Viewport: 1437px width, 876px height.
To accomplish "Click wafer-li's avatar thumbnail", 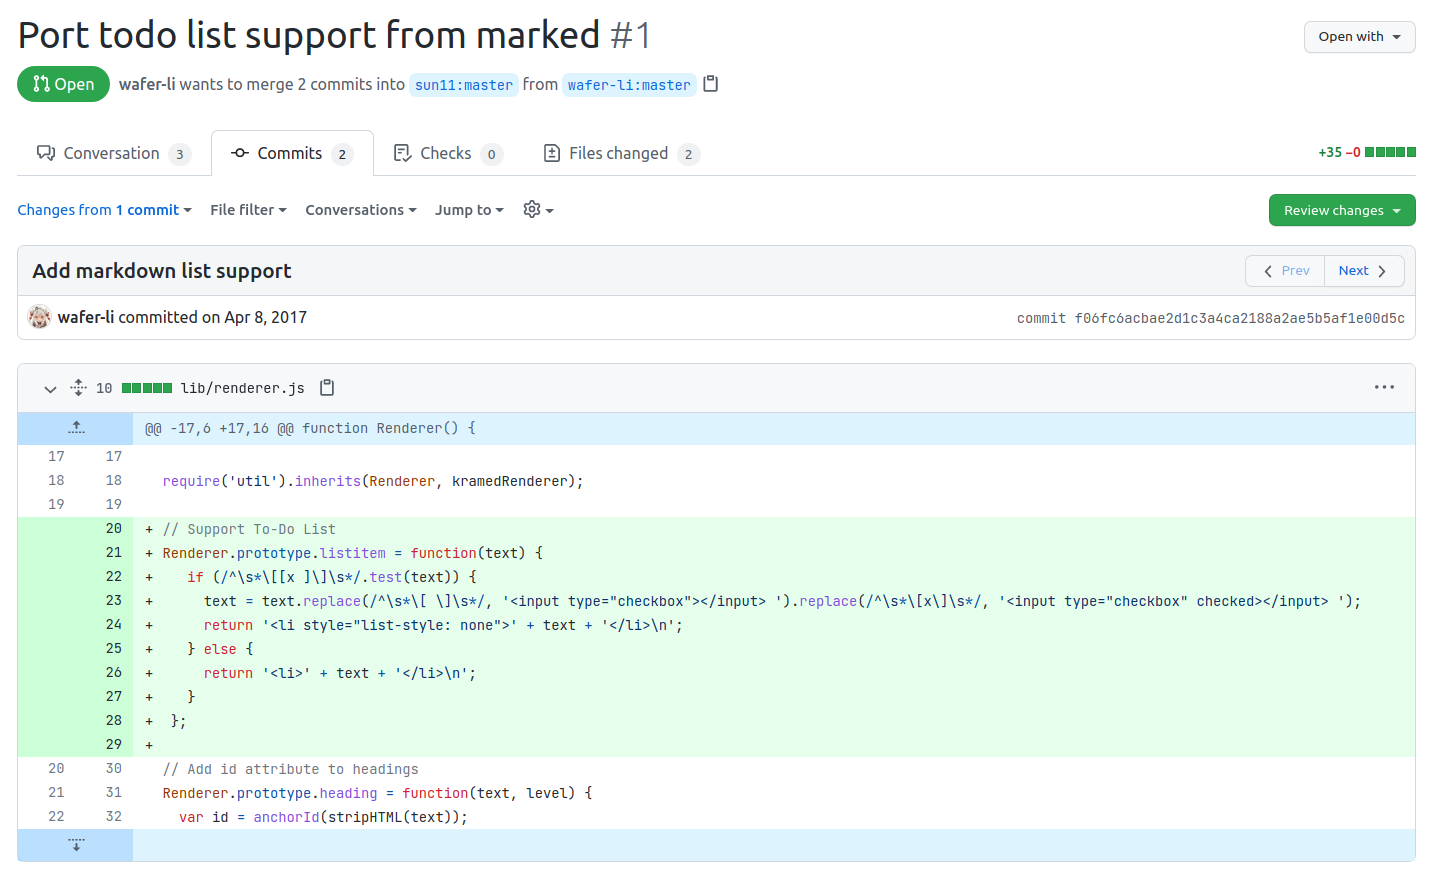I will click(x=39, y=316).
